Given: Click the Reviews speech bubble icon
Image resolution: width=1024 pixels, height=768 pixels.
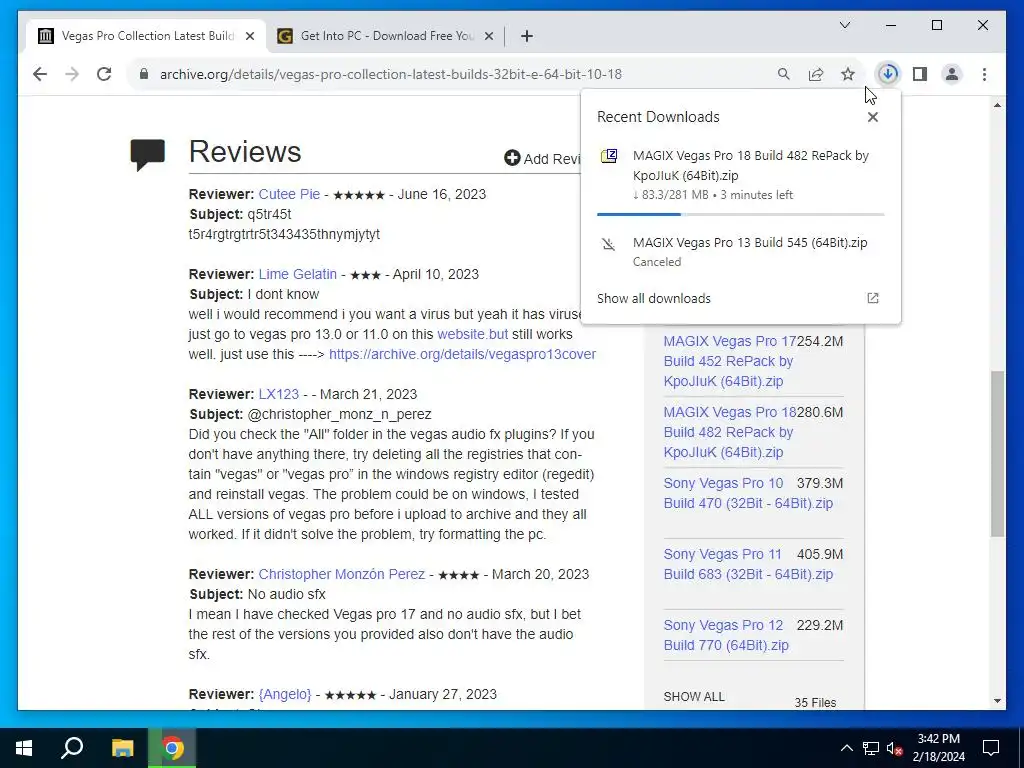Looking at the screenshot, I should (x=148, y=155).
